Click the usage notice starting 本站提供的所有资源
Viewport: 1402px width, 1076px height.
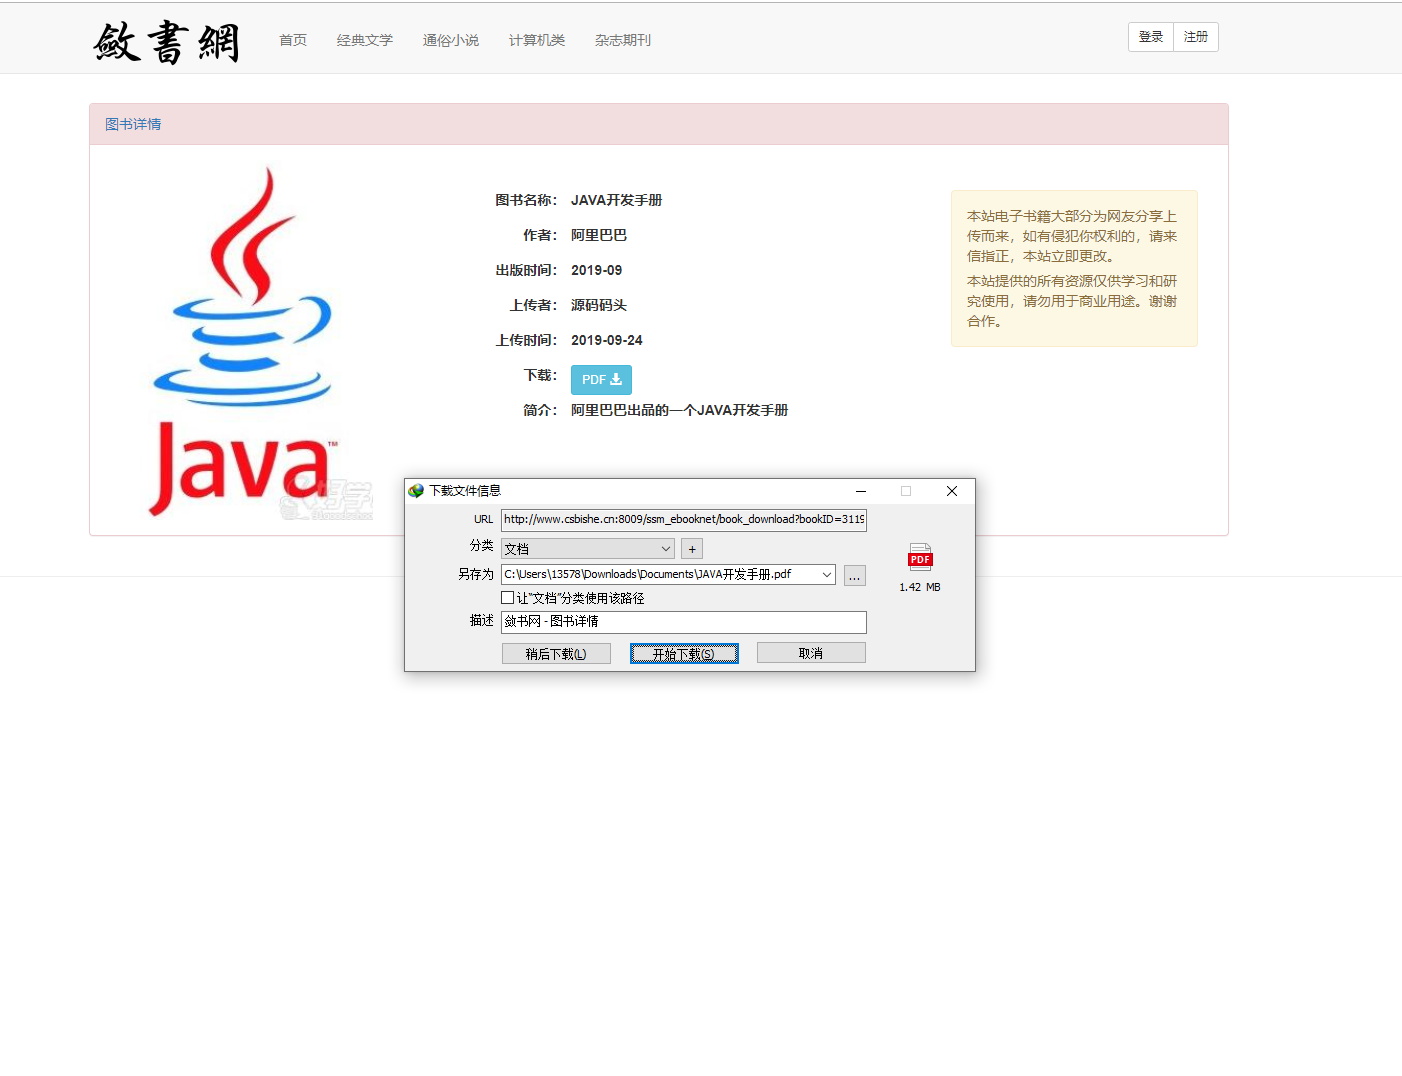[x=1072, y=301]
